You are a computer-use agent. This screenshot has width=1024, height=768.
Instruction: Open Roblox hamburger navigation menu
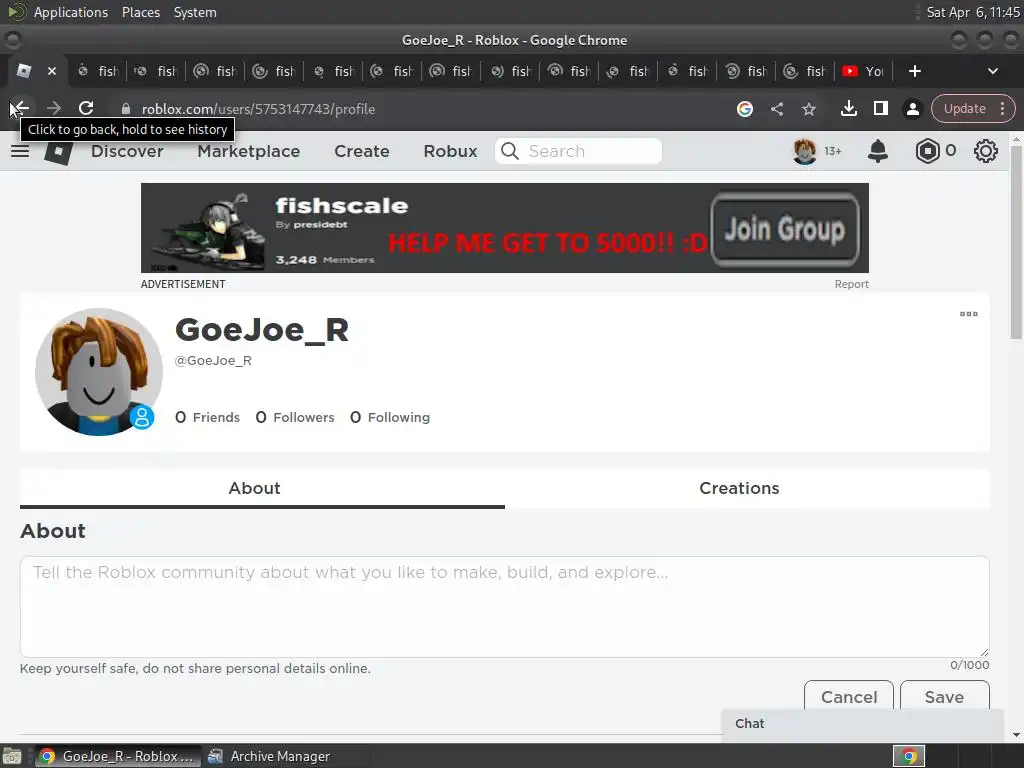(x=20, y=151)
